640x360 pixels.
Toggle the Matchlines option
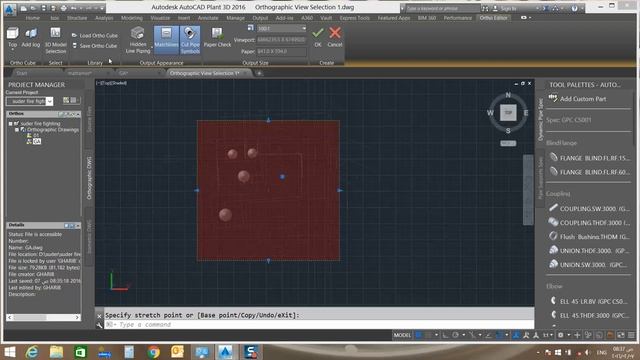click(x=166, y=39)
